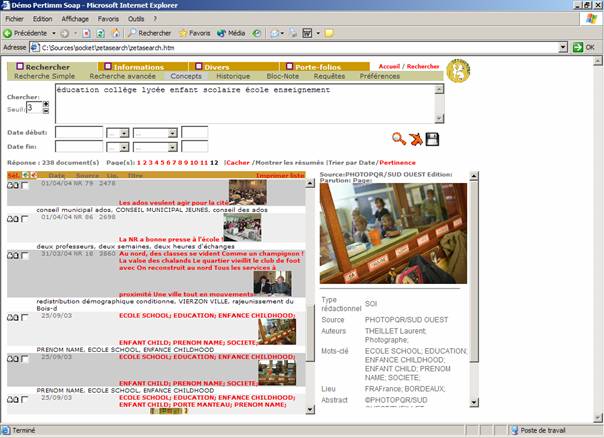Go to the Home page icon
The height and width of the screenshot is (438, 604).
[116, 34]
